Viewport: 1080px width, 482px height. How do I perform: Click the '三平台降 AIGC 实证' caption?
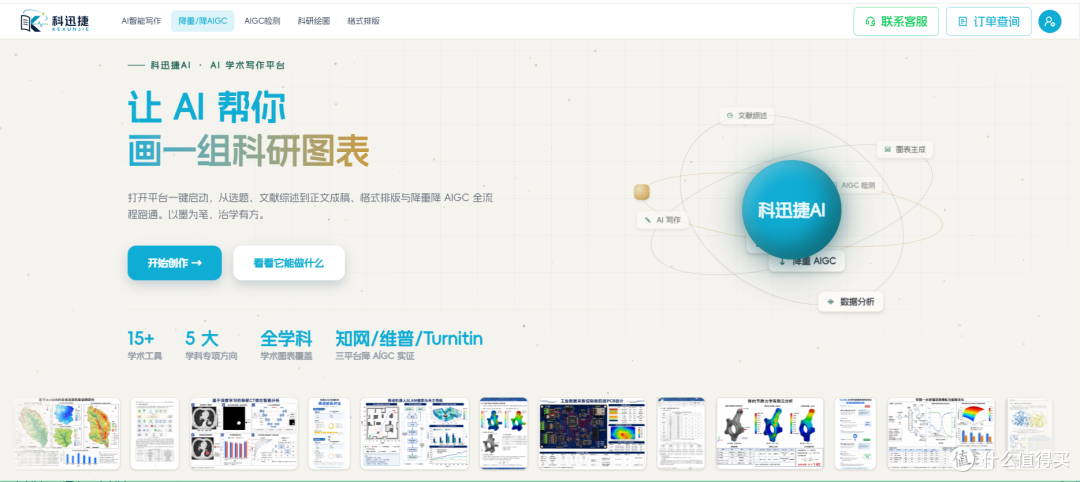tap(375, 356)
